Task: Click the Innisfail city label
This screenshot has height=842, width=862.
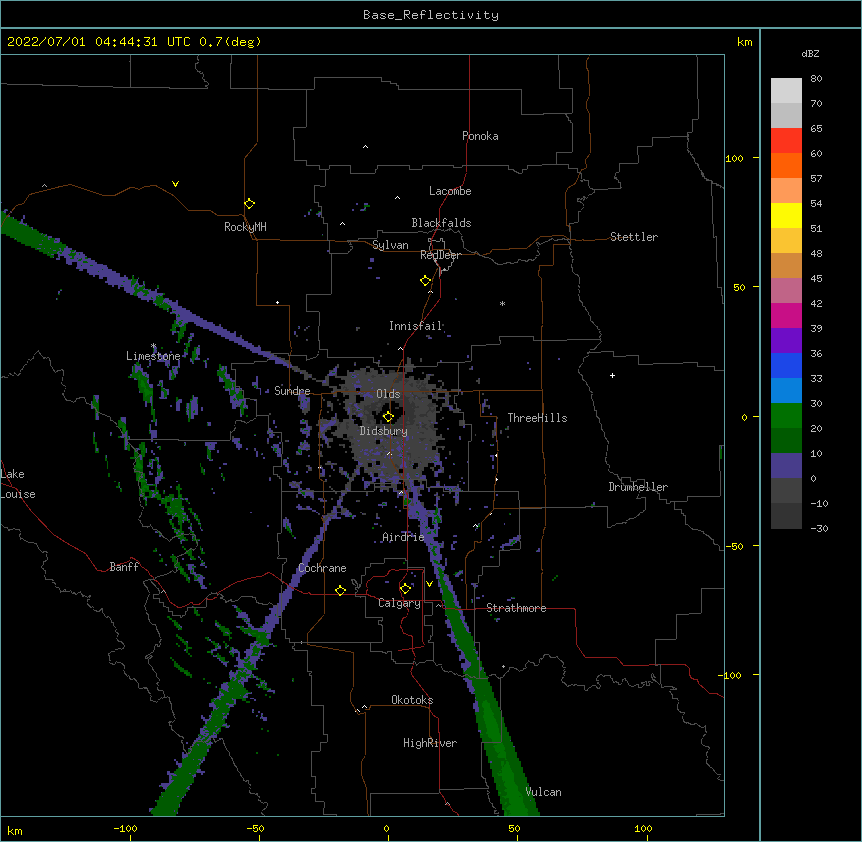Action: point(416,326)
